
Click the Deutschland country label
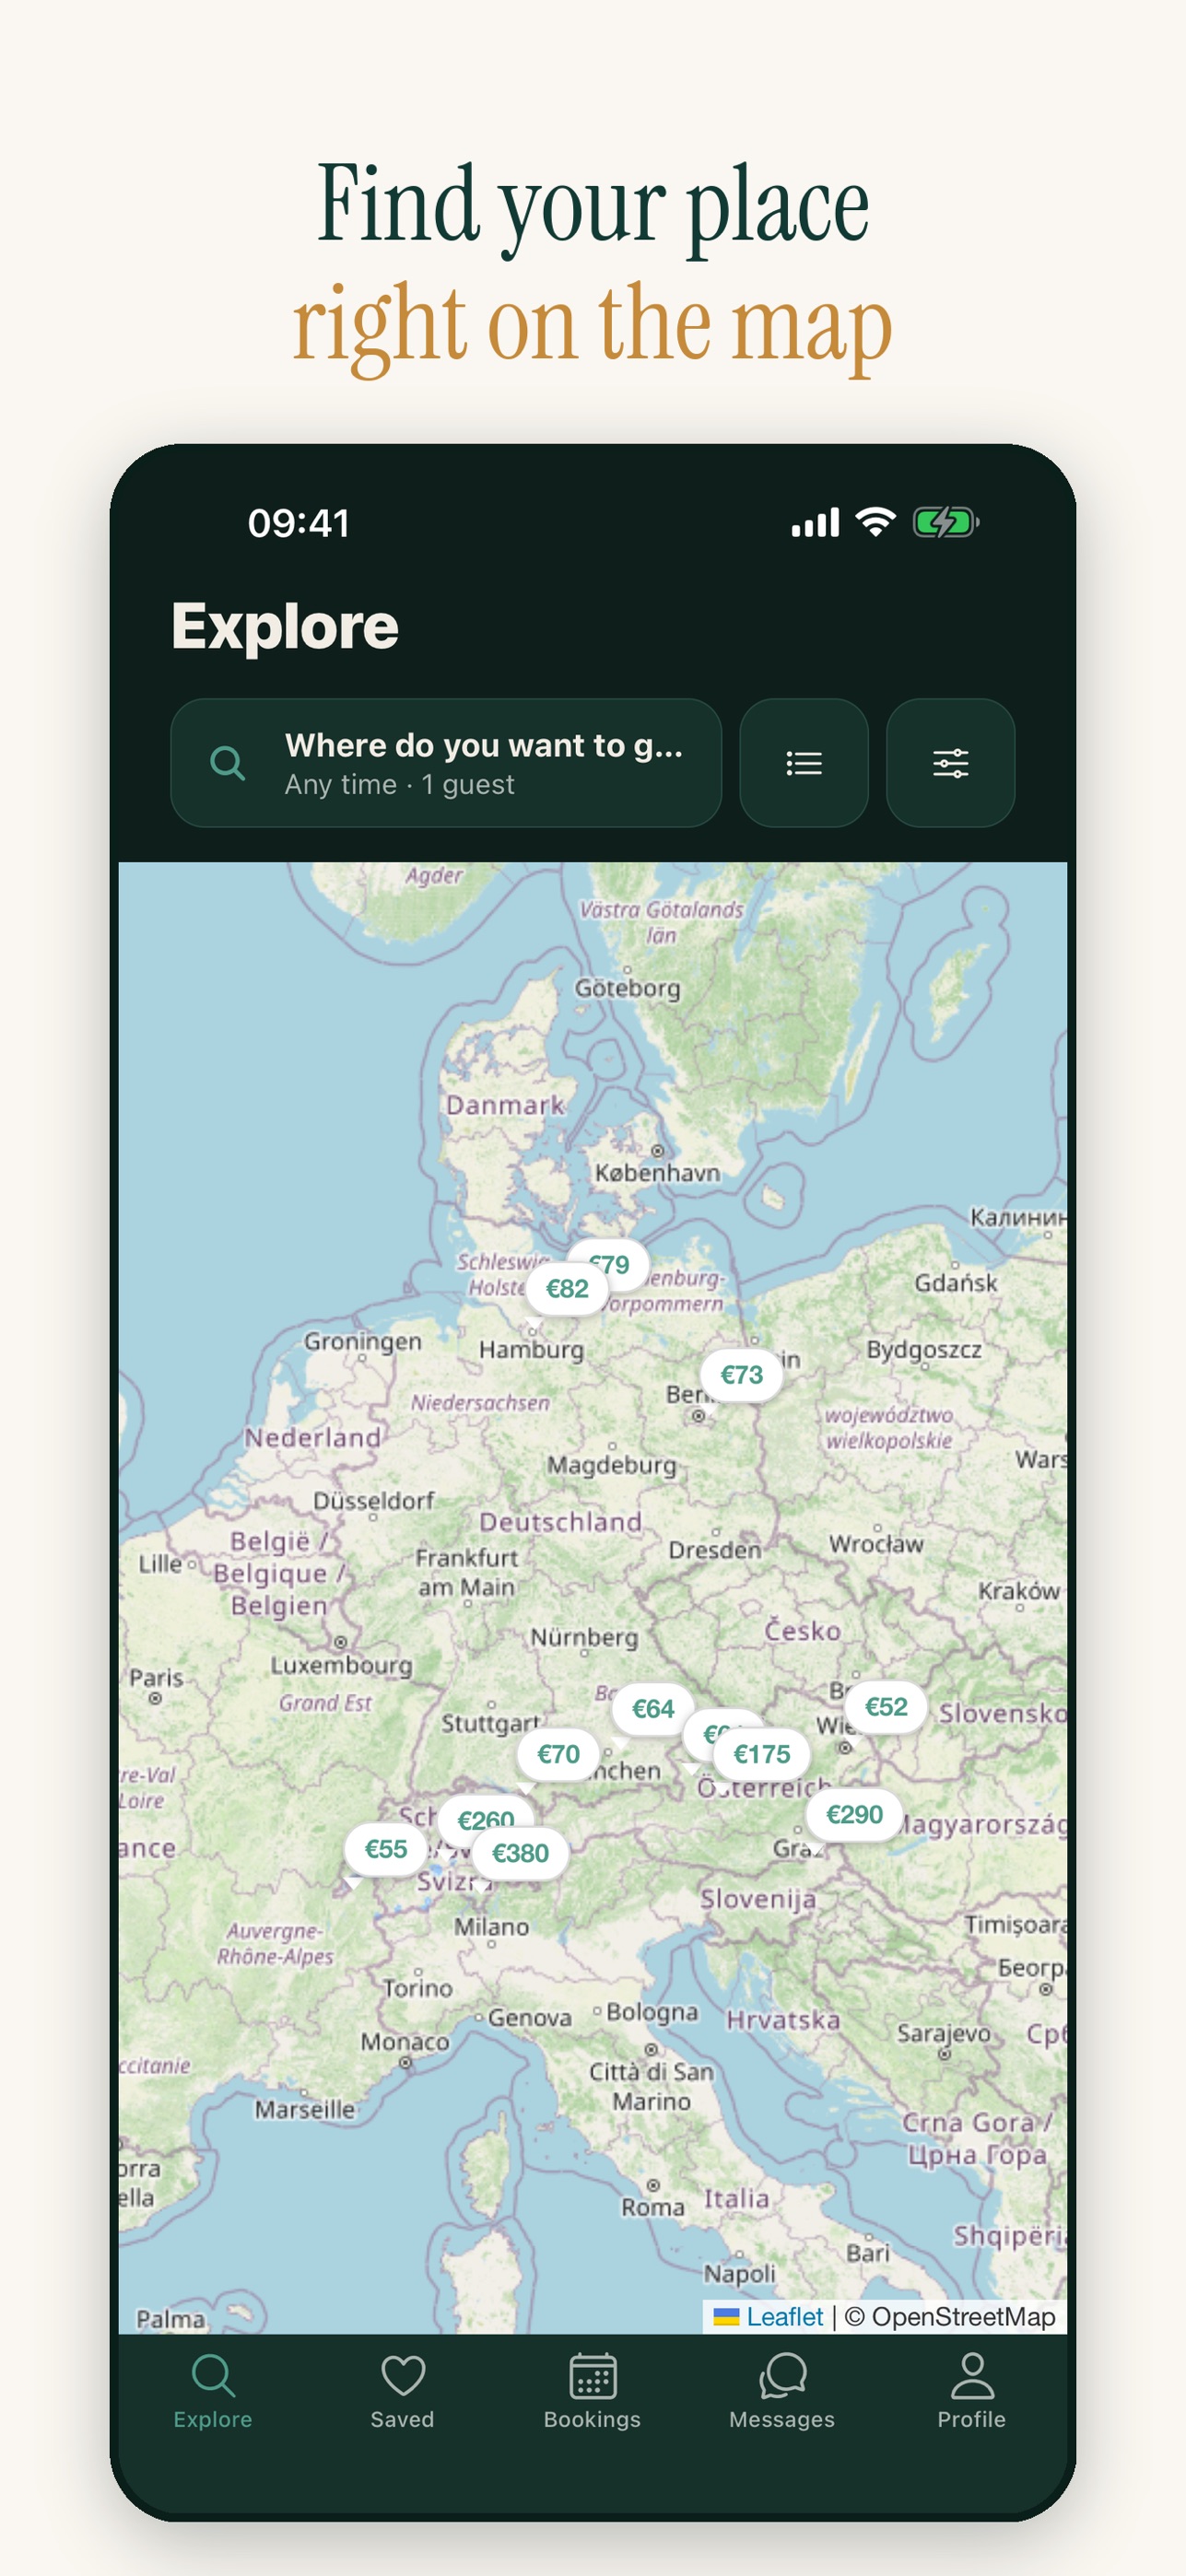click(560, 1522)
